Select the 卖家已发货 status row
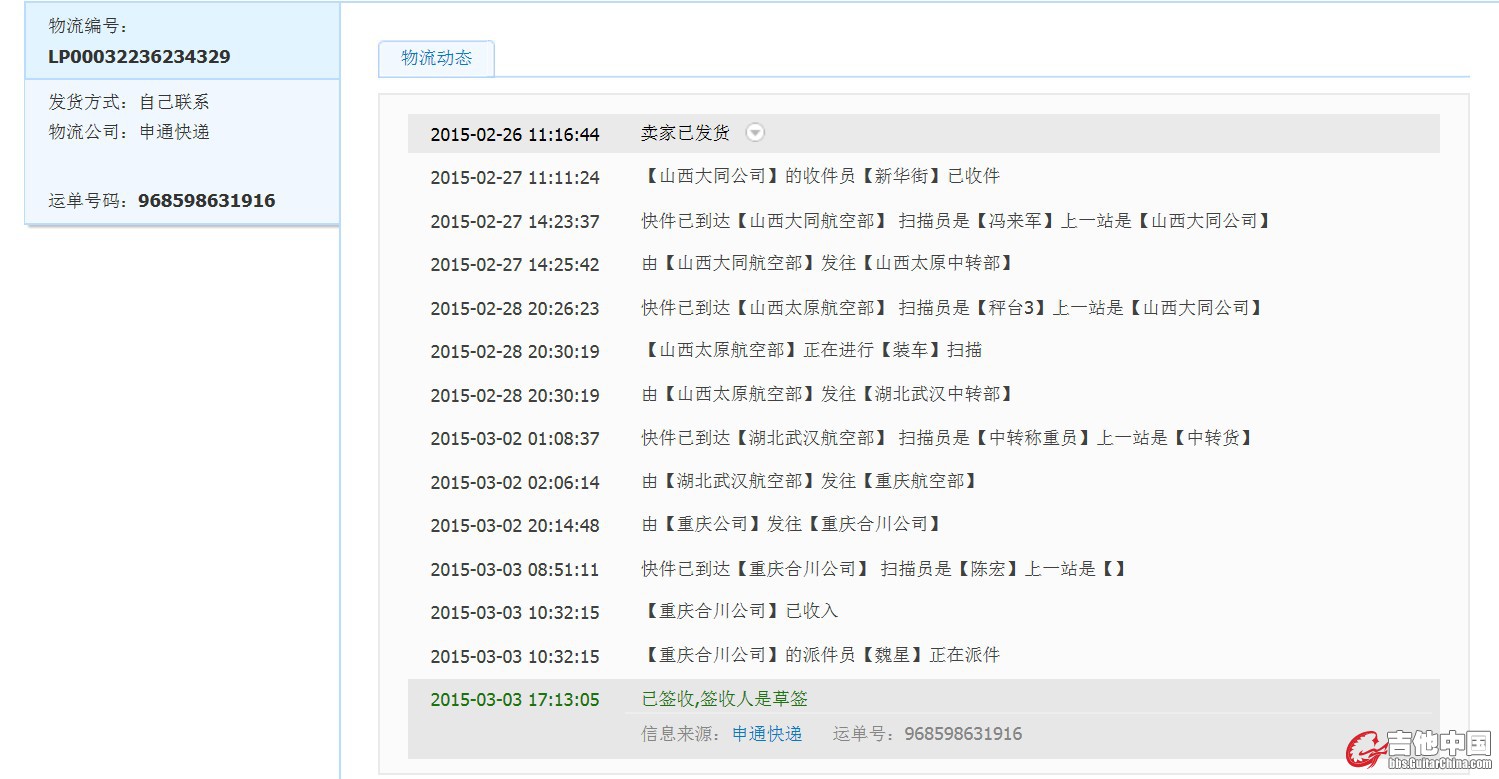This screenshot has width=1499, height=779. point(685,133)
